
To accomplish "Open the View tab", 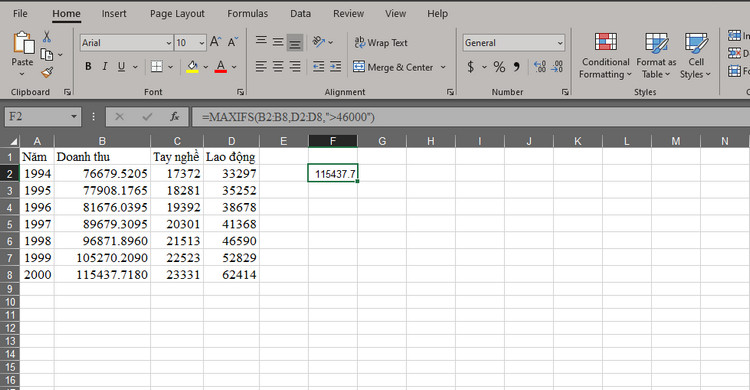I will pos(396,13).
